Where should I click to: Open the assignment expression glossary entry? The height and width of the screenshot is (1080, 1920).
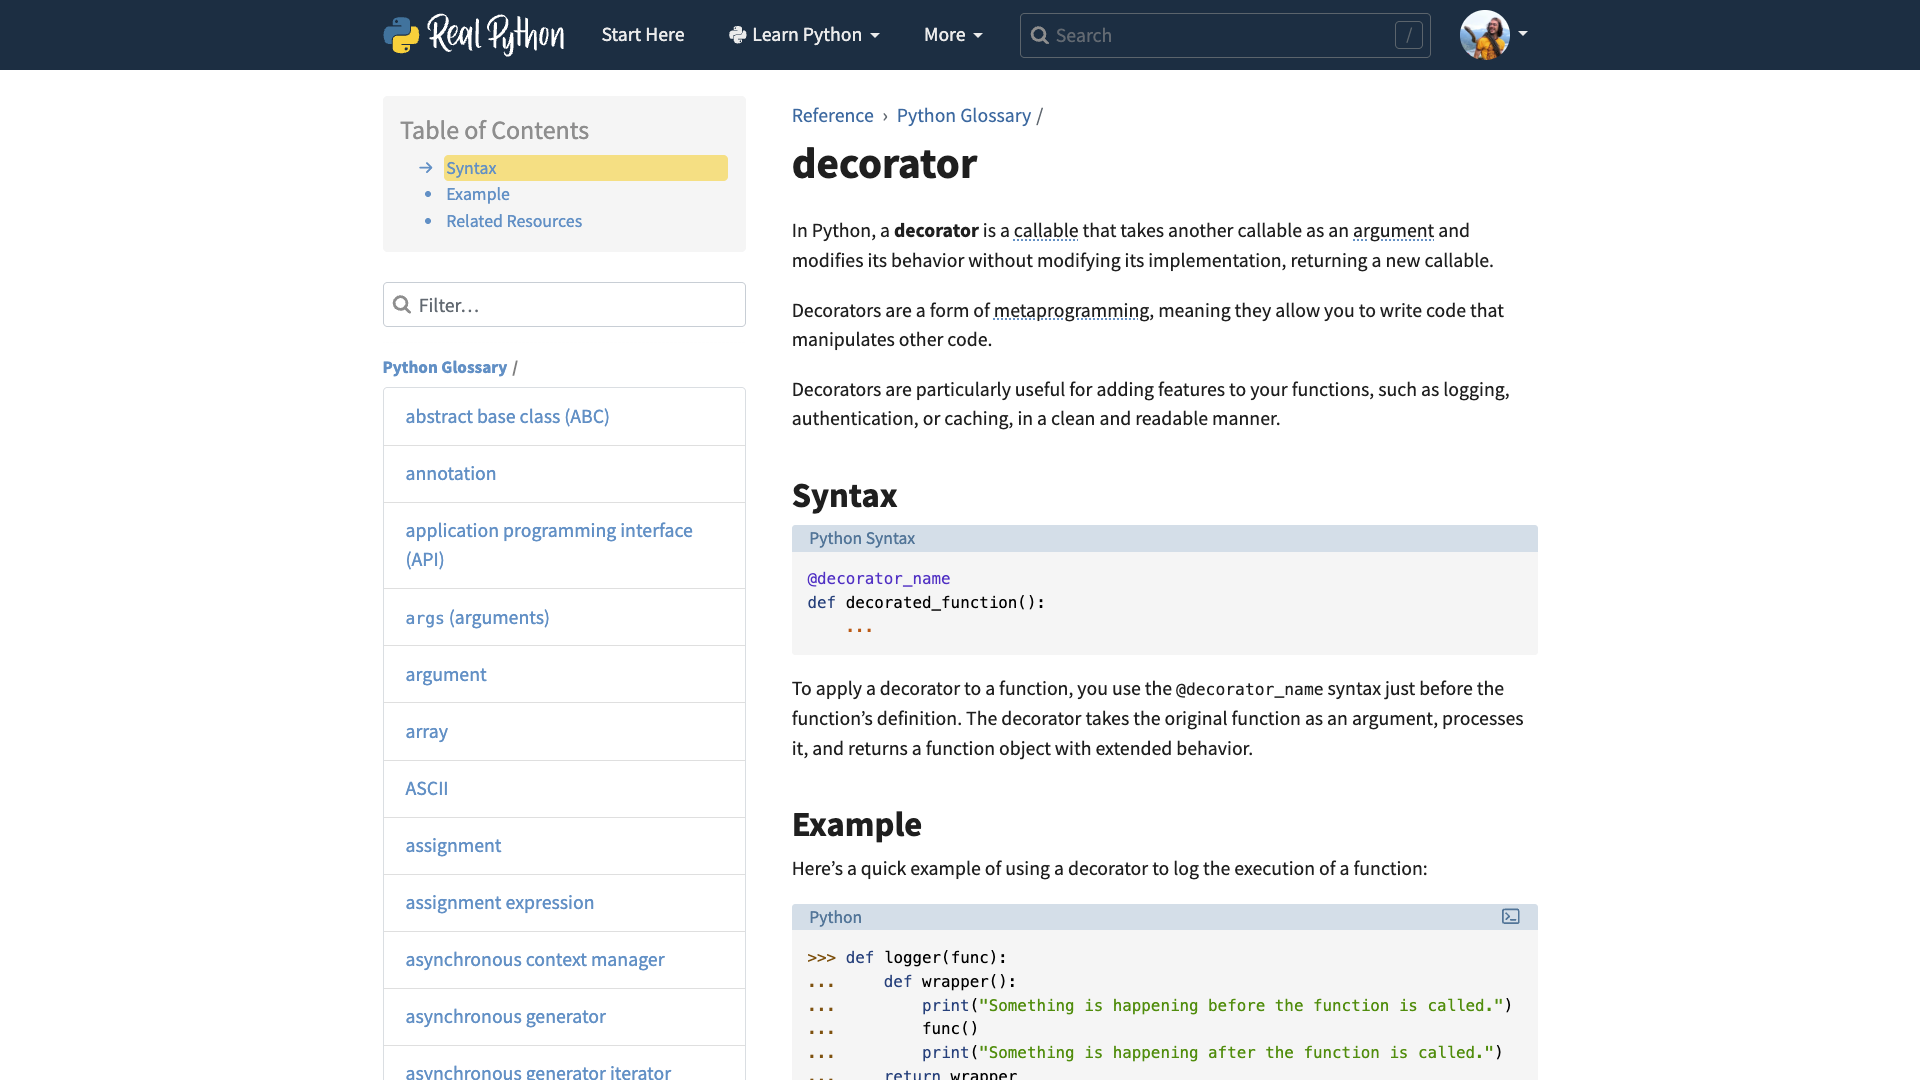coord(499,902)
